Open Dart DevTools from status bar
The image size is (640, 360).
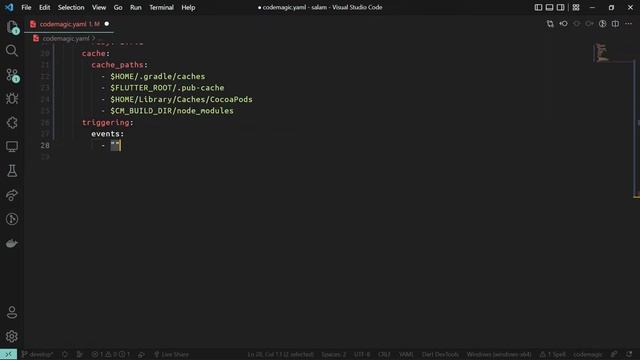tap(440, 354)
